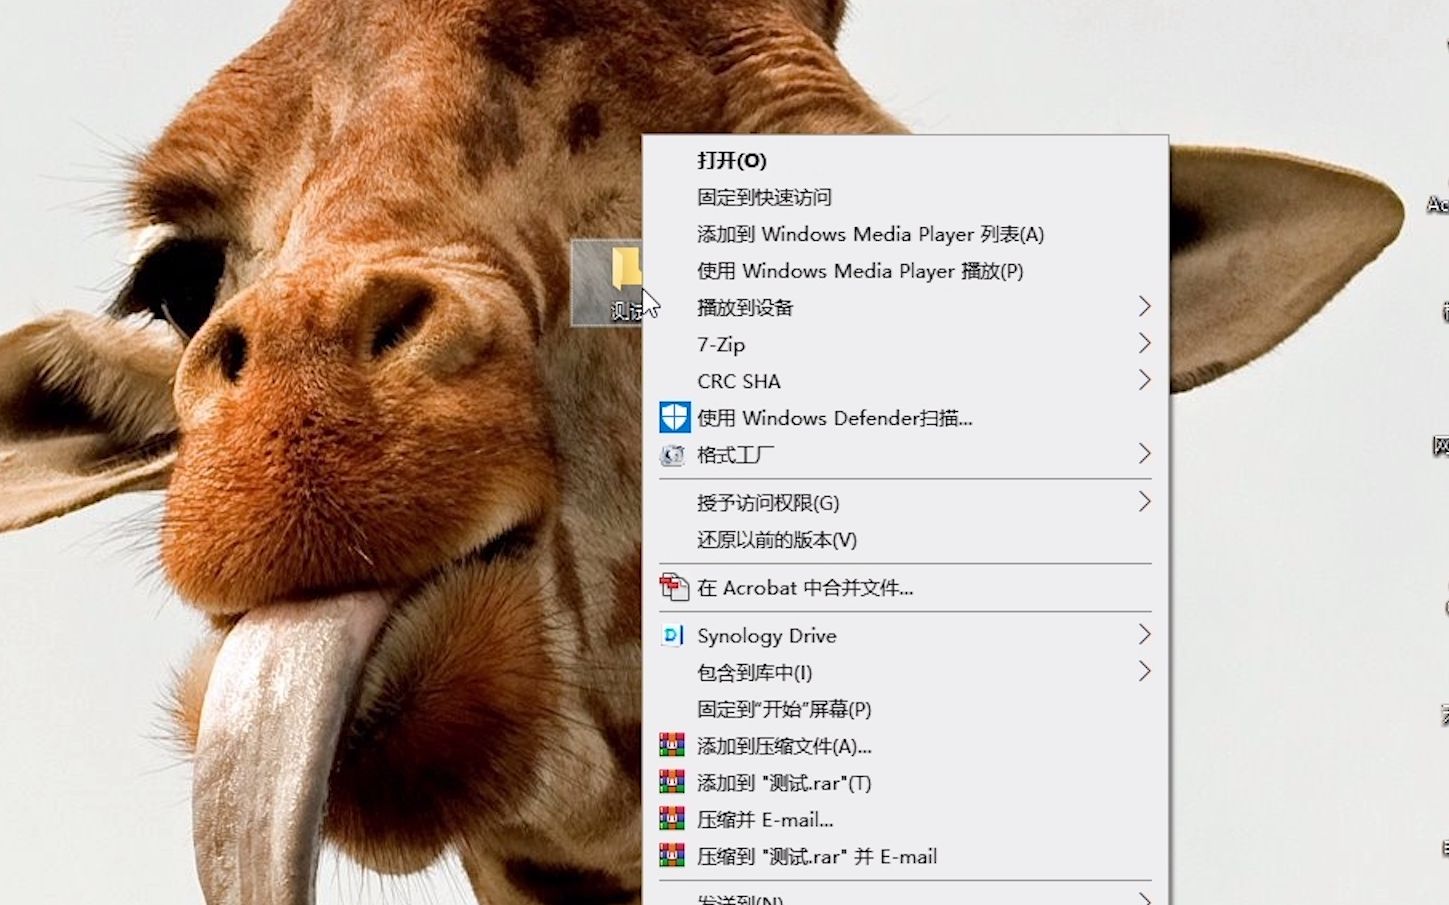Image resolution: width=1449 pixels, height=905 pixels.
Task: Open the Synology Drive menu entry
Action: click(905, 636)
